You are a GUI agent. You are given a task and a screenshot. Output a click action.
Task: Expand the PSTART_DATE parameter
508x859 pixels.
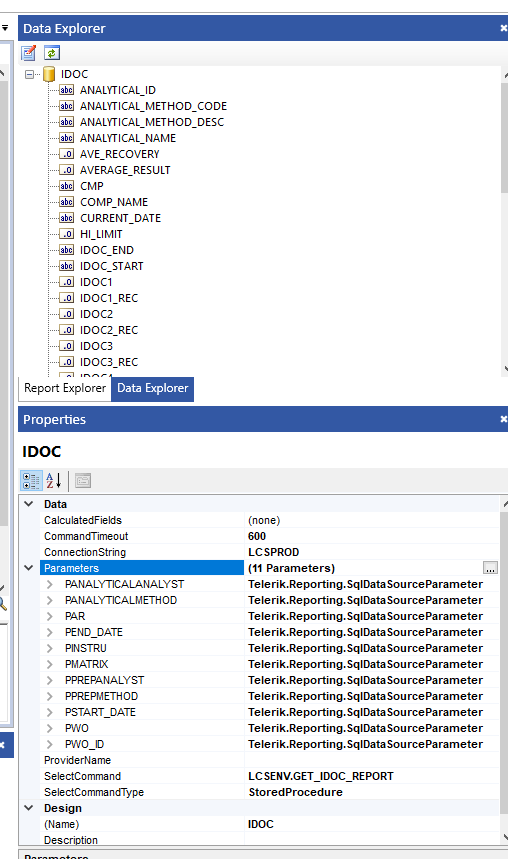(50, 712)
